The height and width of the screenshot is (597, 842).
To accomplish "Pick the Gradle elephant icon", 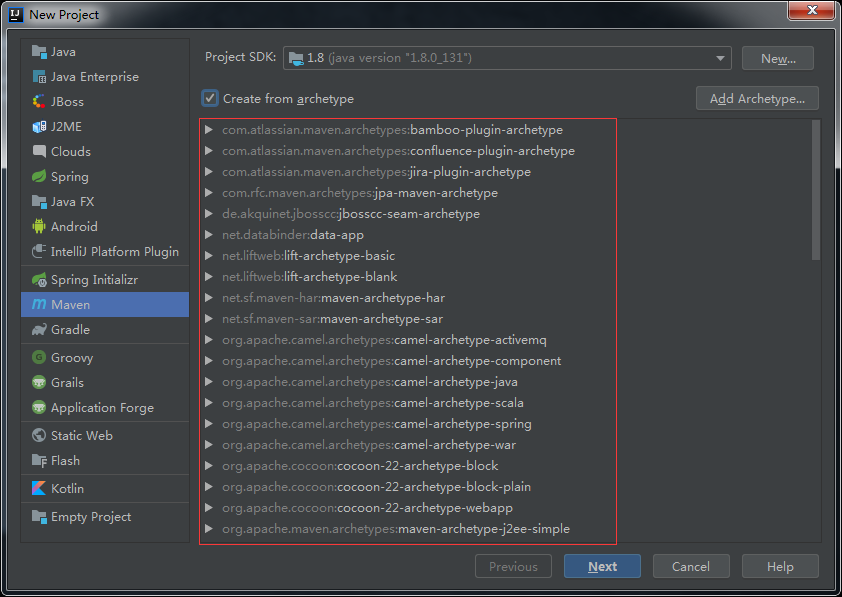I will point(39,330).
